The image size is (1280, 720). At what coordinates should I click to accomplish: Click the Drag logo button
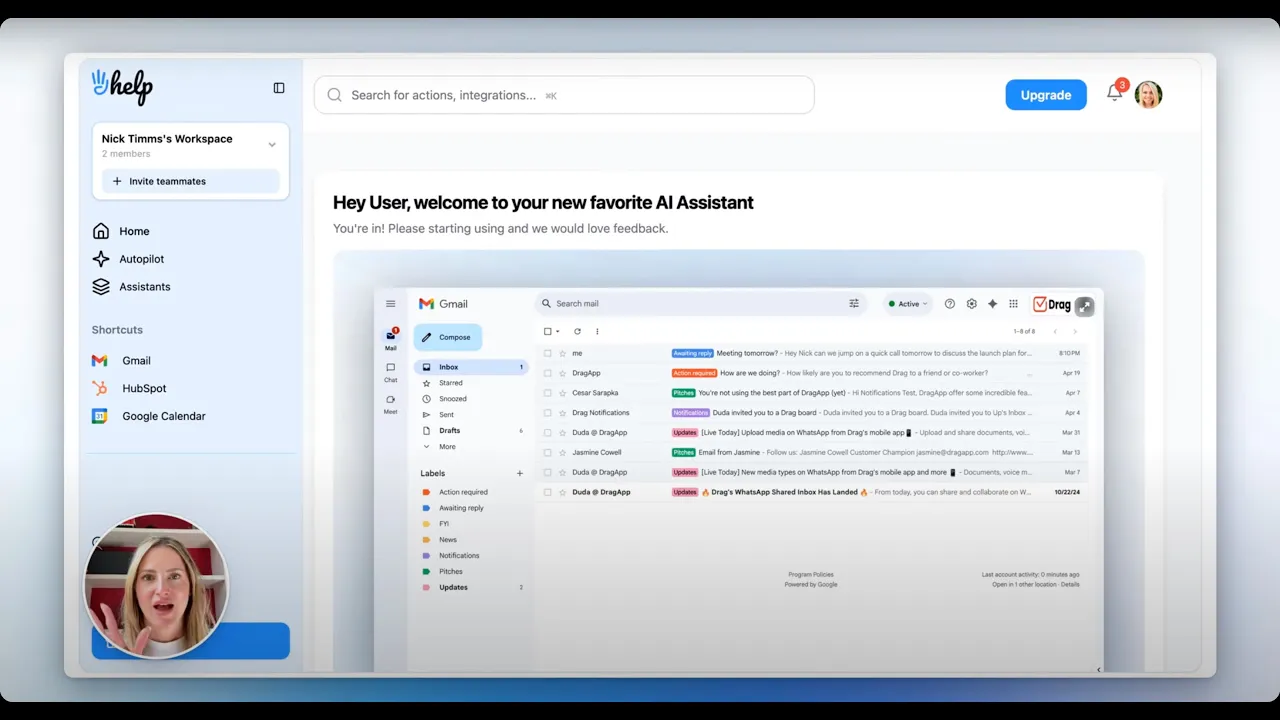[x=1052, y=305]
